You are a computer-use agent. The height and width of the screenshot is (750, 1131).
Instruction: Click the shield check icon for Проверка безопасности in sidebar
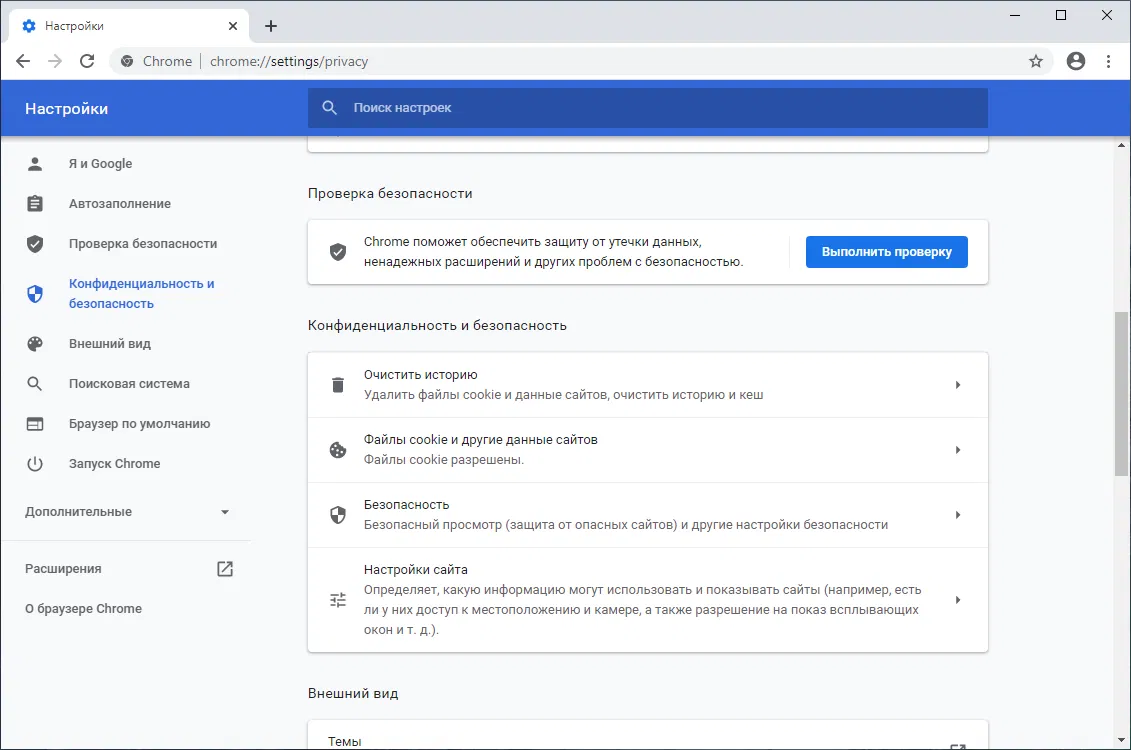coord(35,244)
